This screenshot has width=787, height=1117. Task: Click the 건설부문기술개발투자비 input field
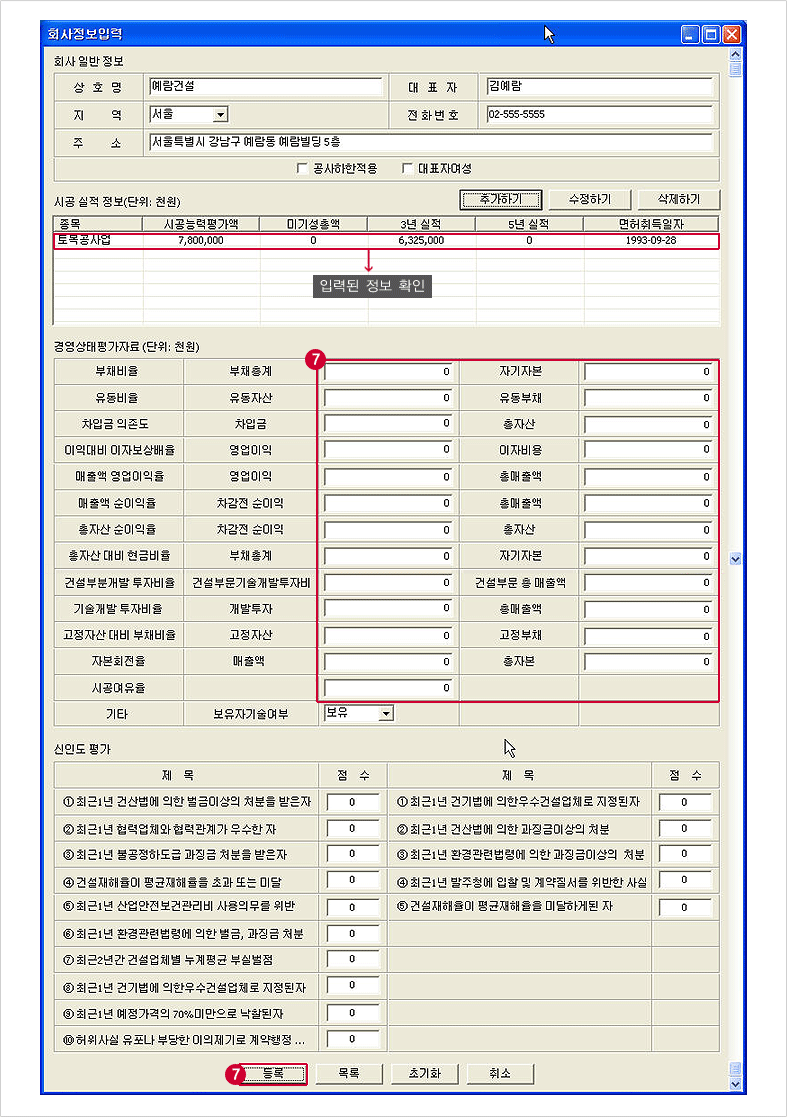pos(388,583)
